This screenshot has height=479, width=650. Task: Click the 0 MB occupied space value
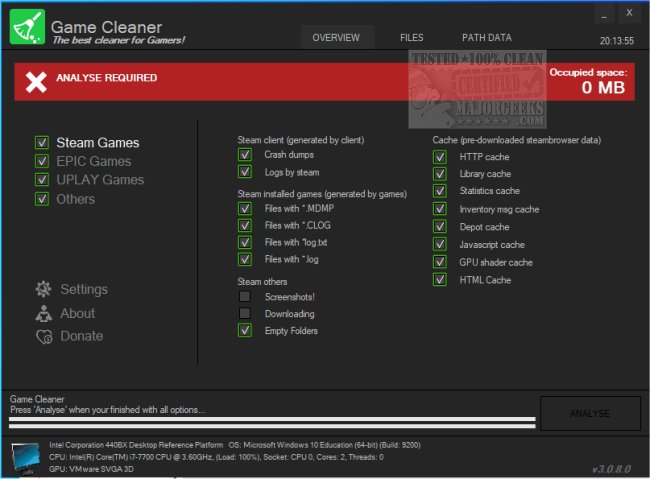click(603, 88)
